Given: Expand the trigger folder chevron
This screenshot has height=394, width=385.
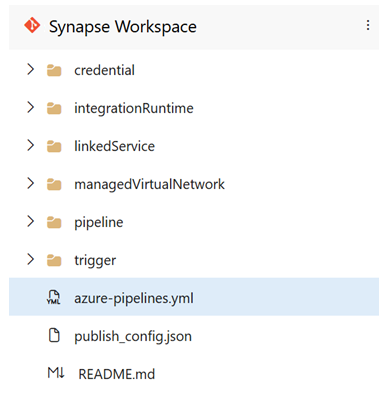Looking at the screenshot, I should point(31,259).
